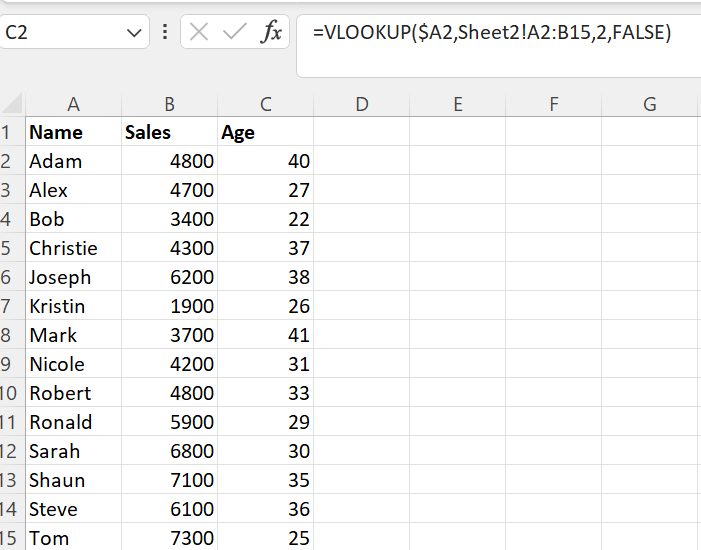
Task: Select the cell containing Nicole
Action: point(73,364)
